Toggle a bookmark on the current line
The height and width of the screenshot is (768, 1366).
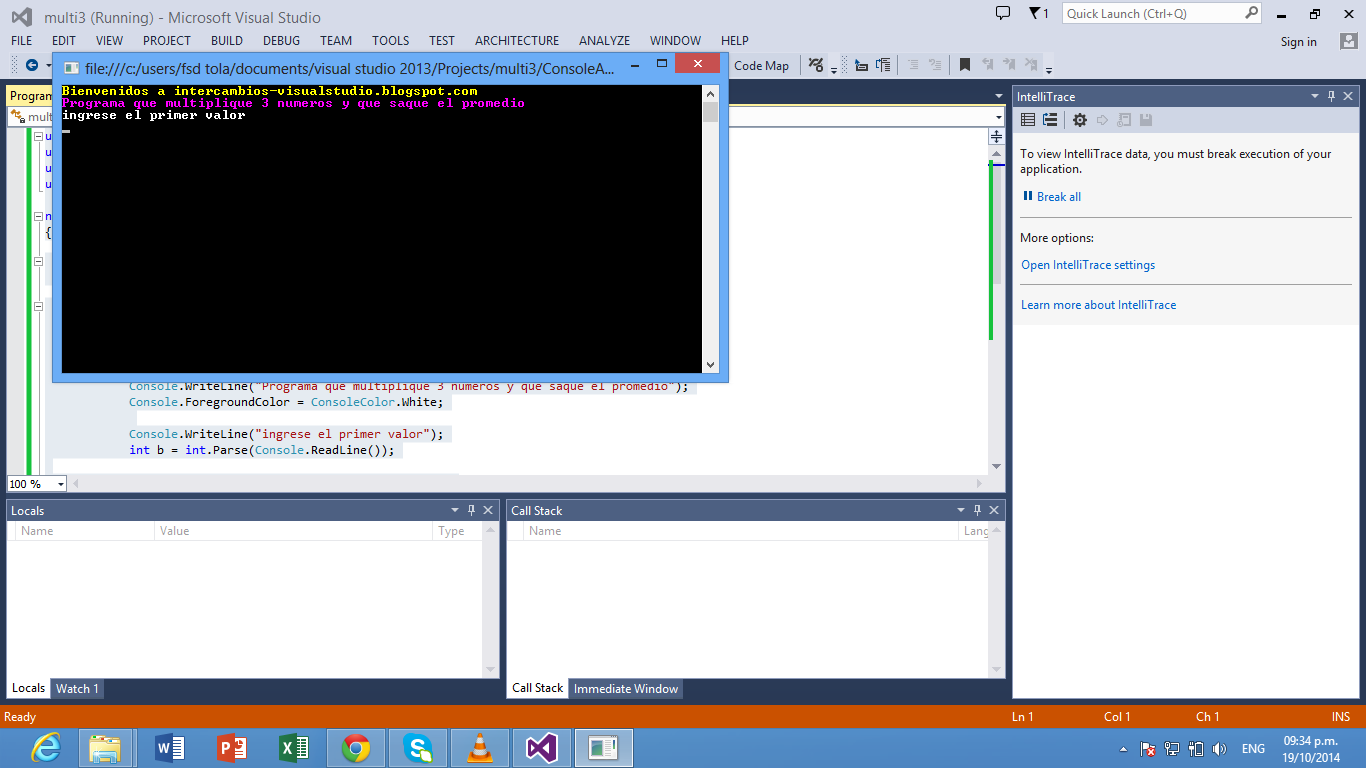(963, 63)
